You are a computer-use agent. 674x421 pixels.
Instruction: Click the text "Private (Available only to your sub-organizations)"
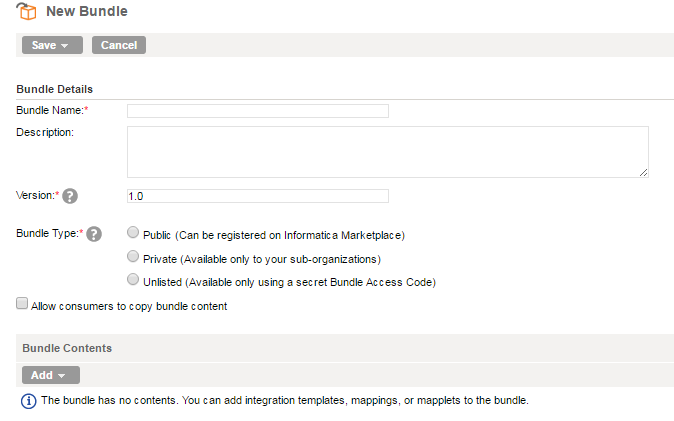point(262,259)
